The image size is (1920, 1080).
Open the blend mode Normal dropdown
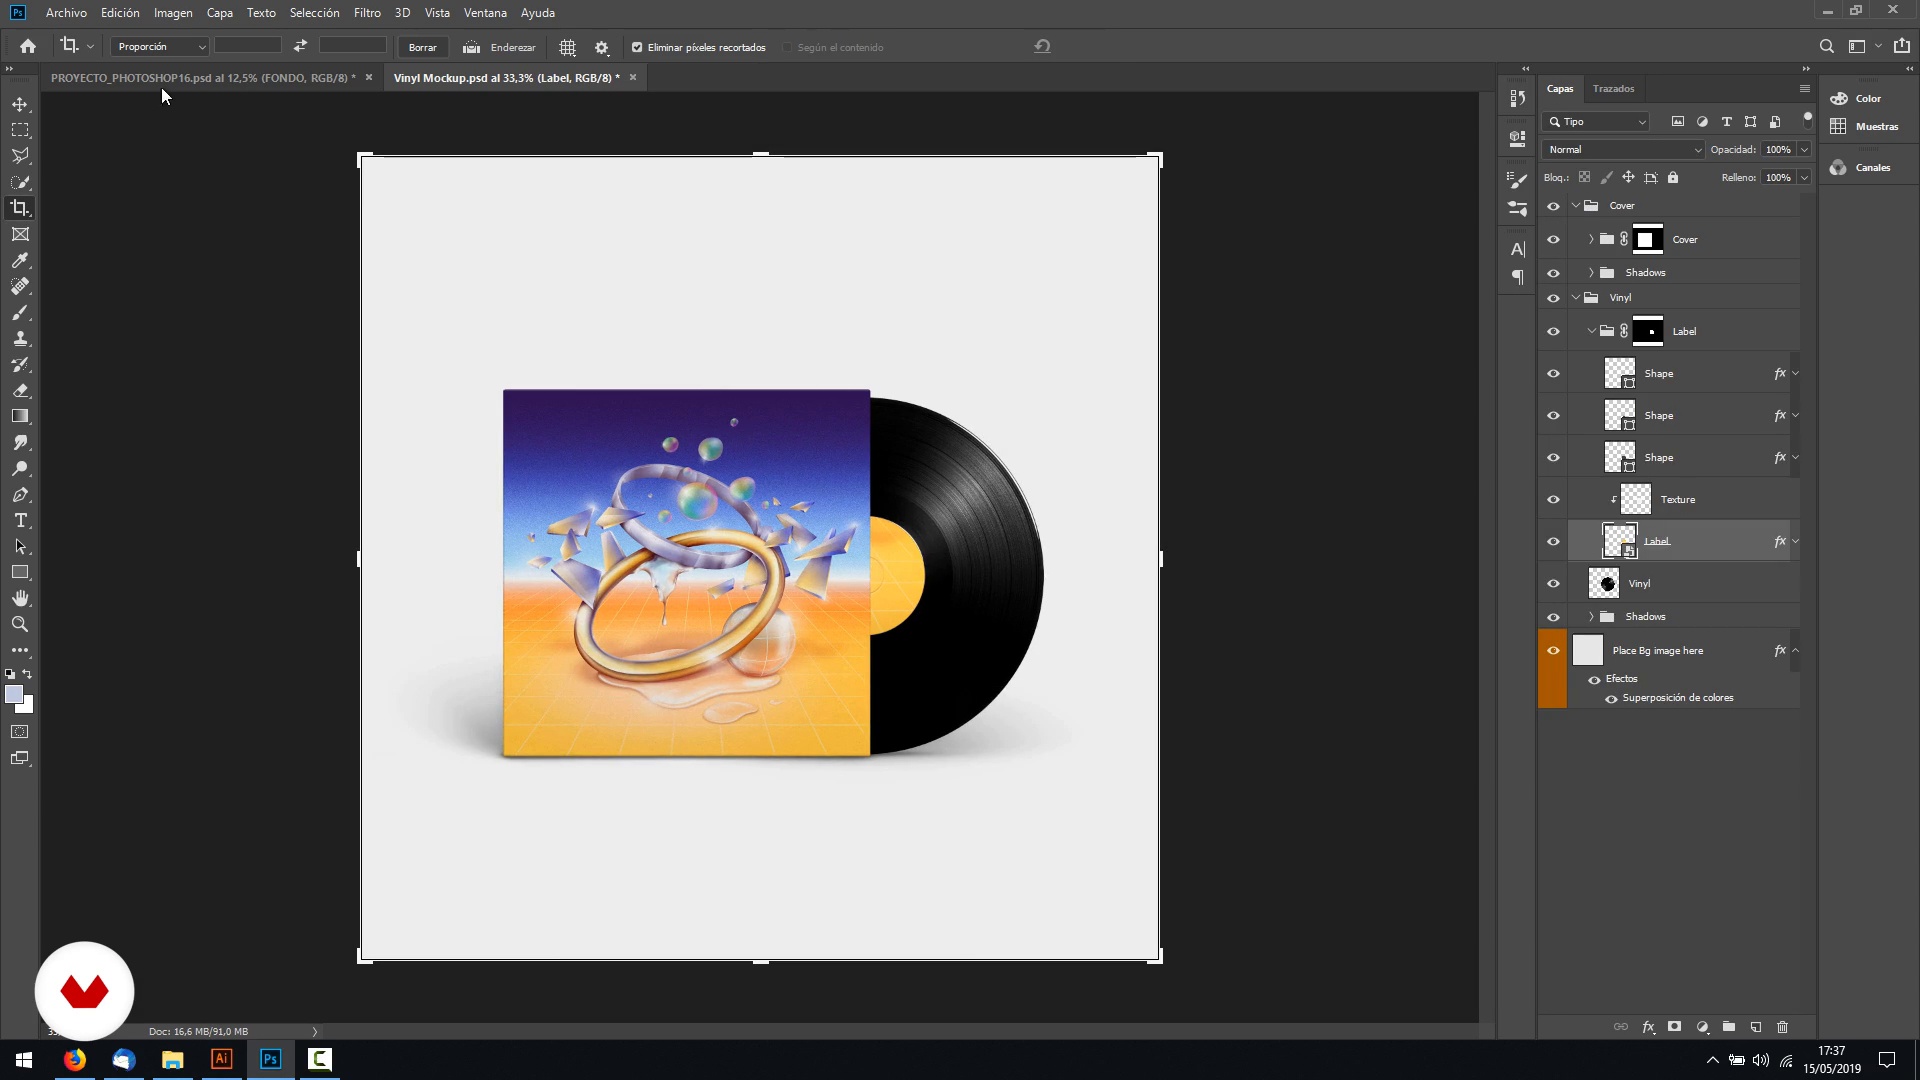pyautogui.click(x=1622, y=150)
